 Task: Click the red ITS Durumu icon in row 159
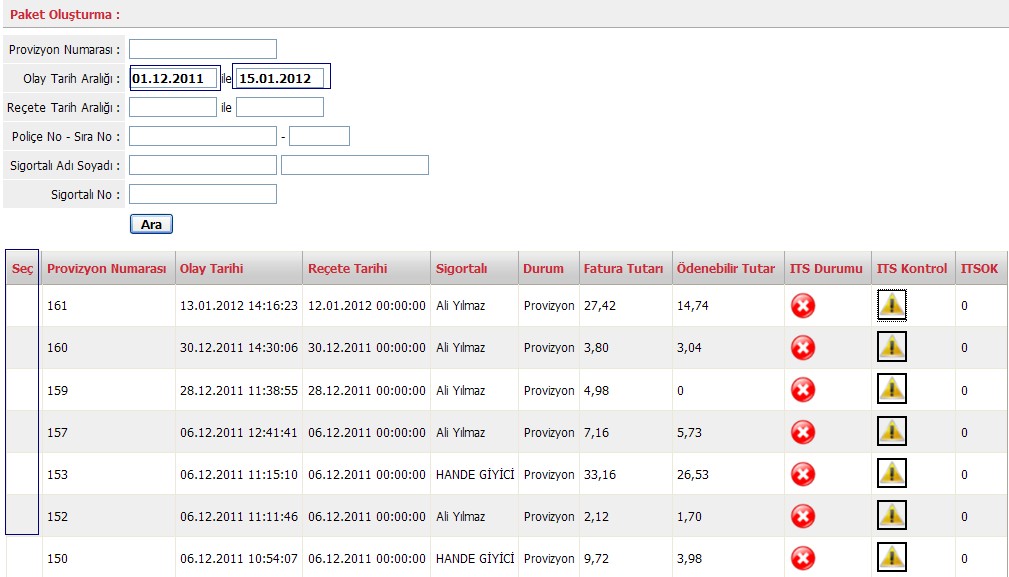pyautogui.click(x=802, y=390)
